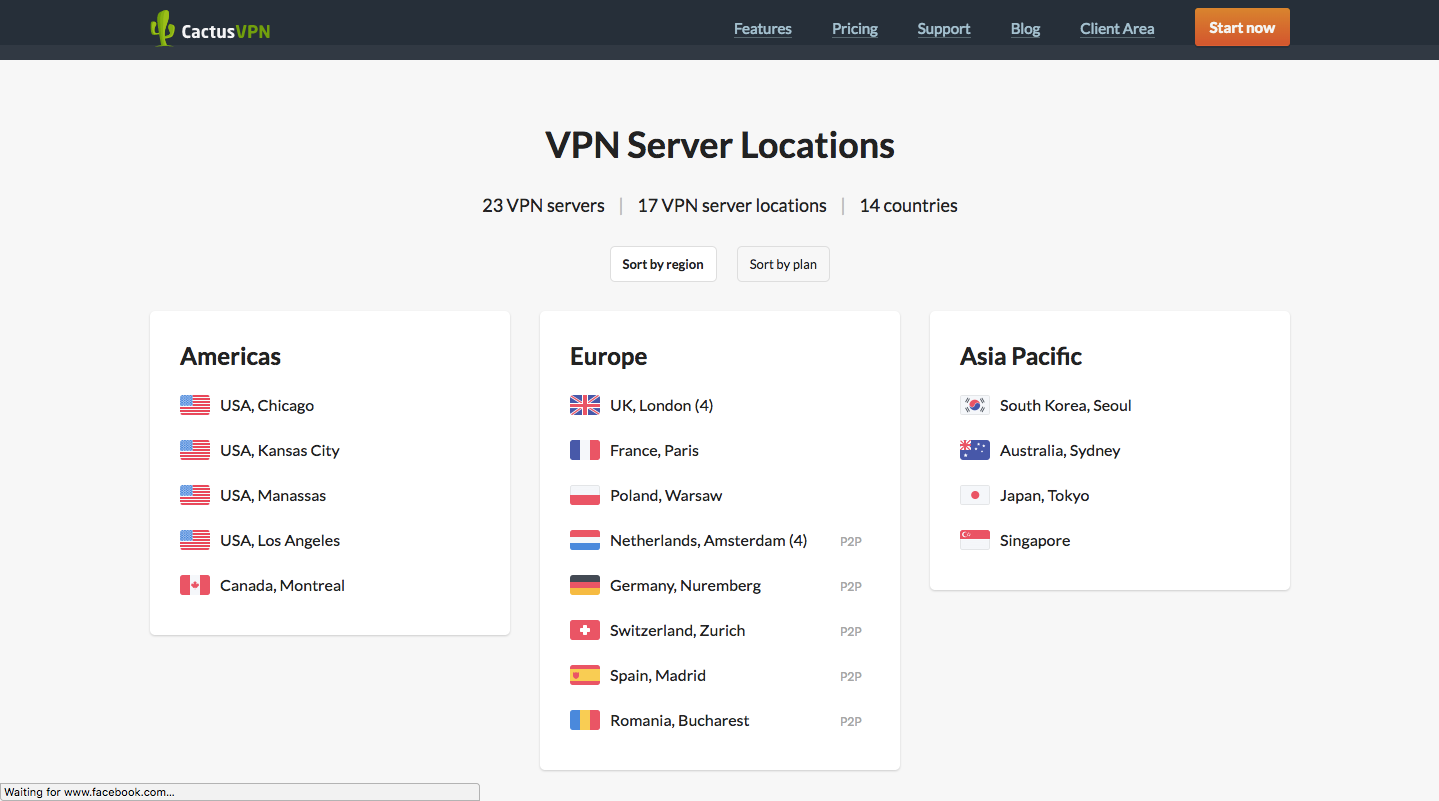Click the 14 countries stat
This screenshot has height=801, width=1439.
[x=908, y=205]
